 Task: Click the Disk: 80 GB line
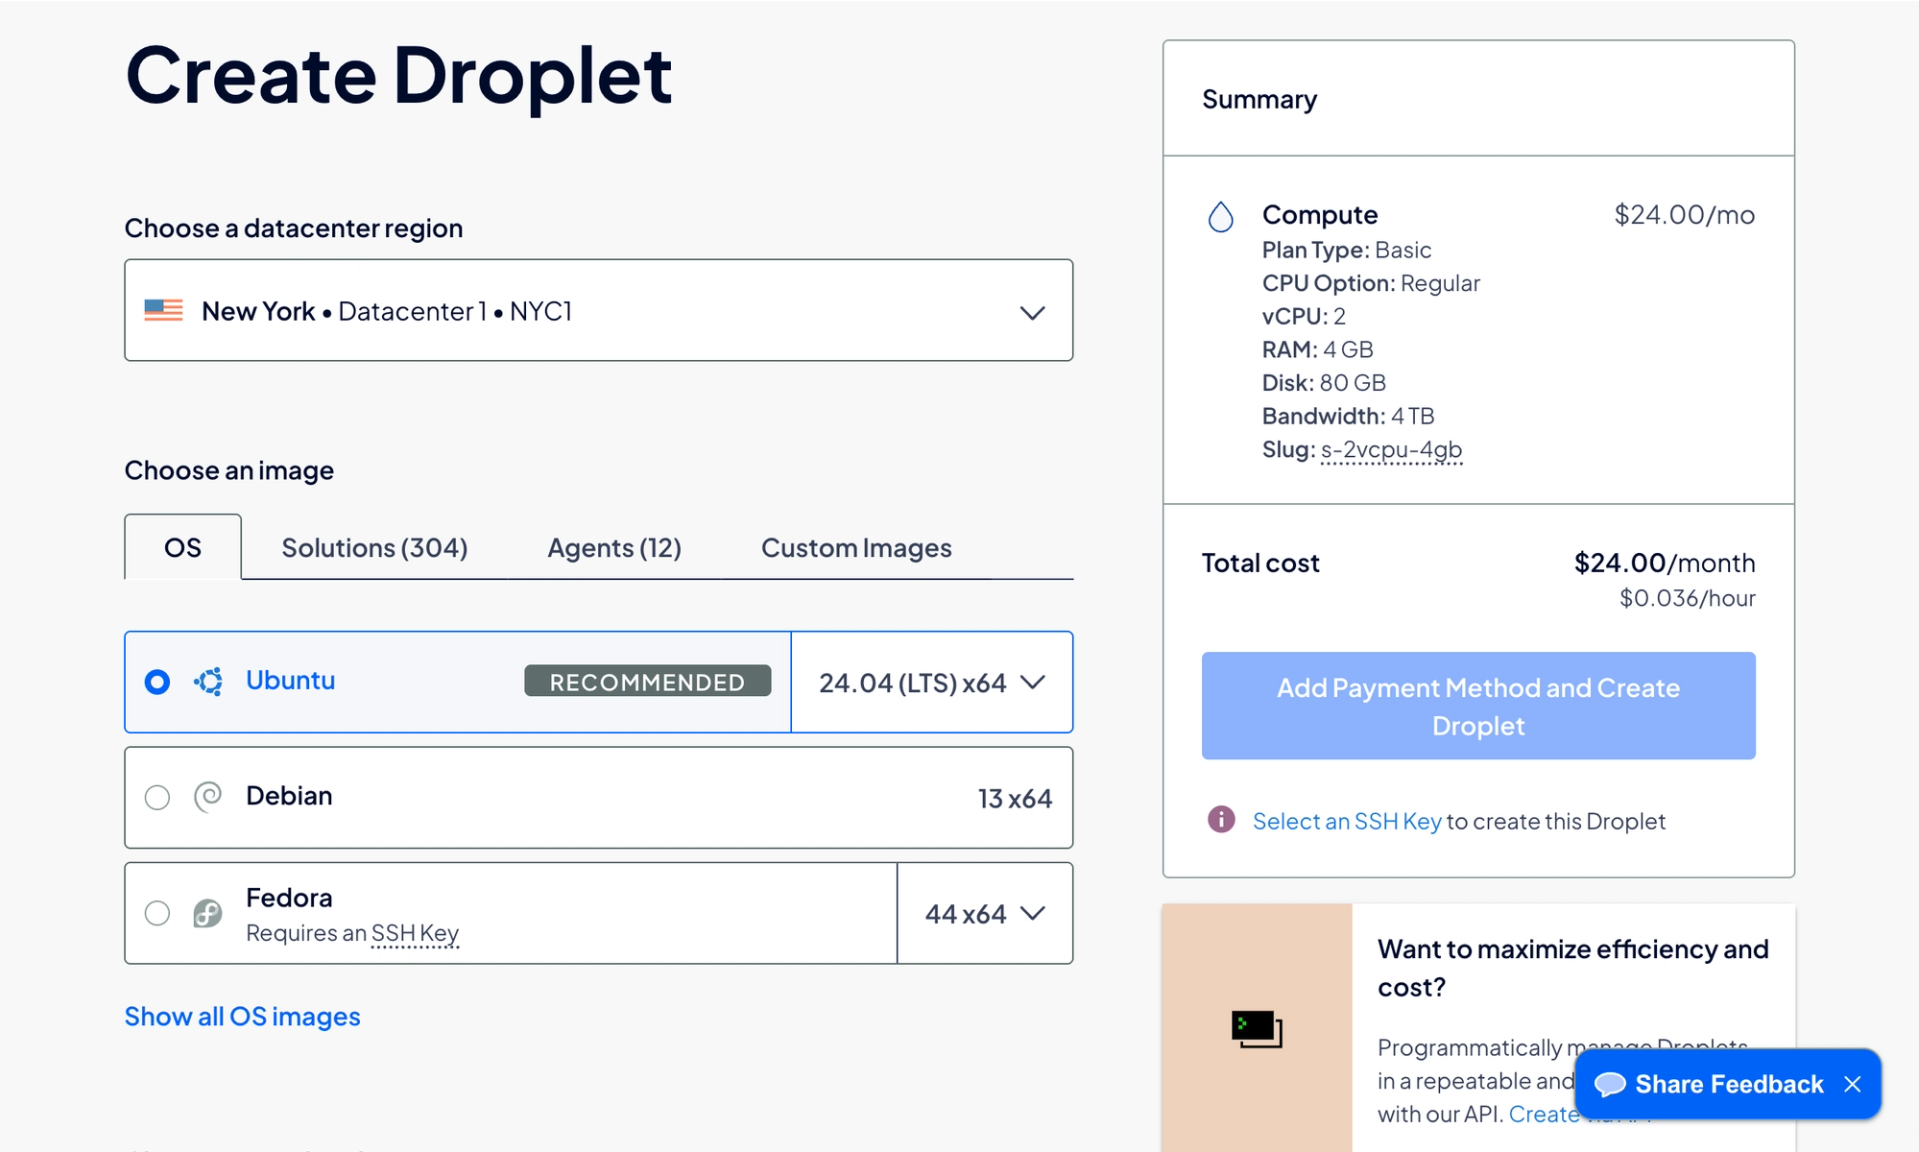pyautogui.click(x=1324, y=383)
